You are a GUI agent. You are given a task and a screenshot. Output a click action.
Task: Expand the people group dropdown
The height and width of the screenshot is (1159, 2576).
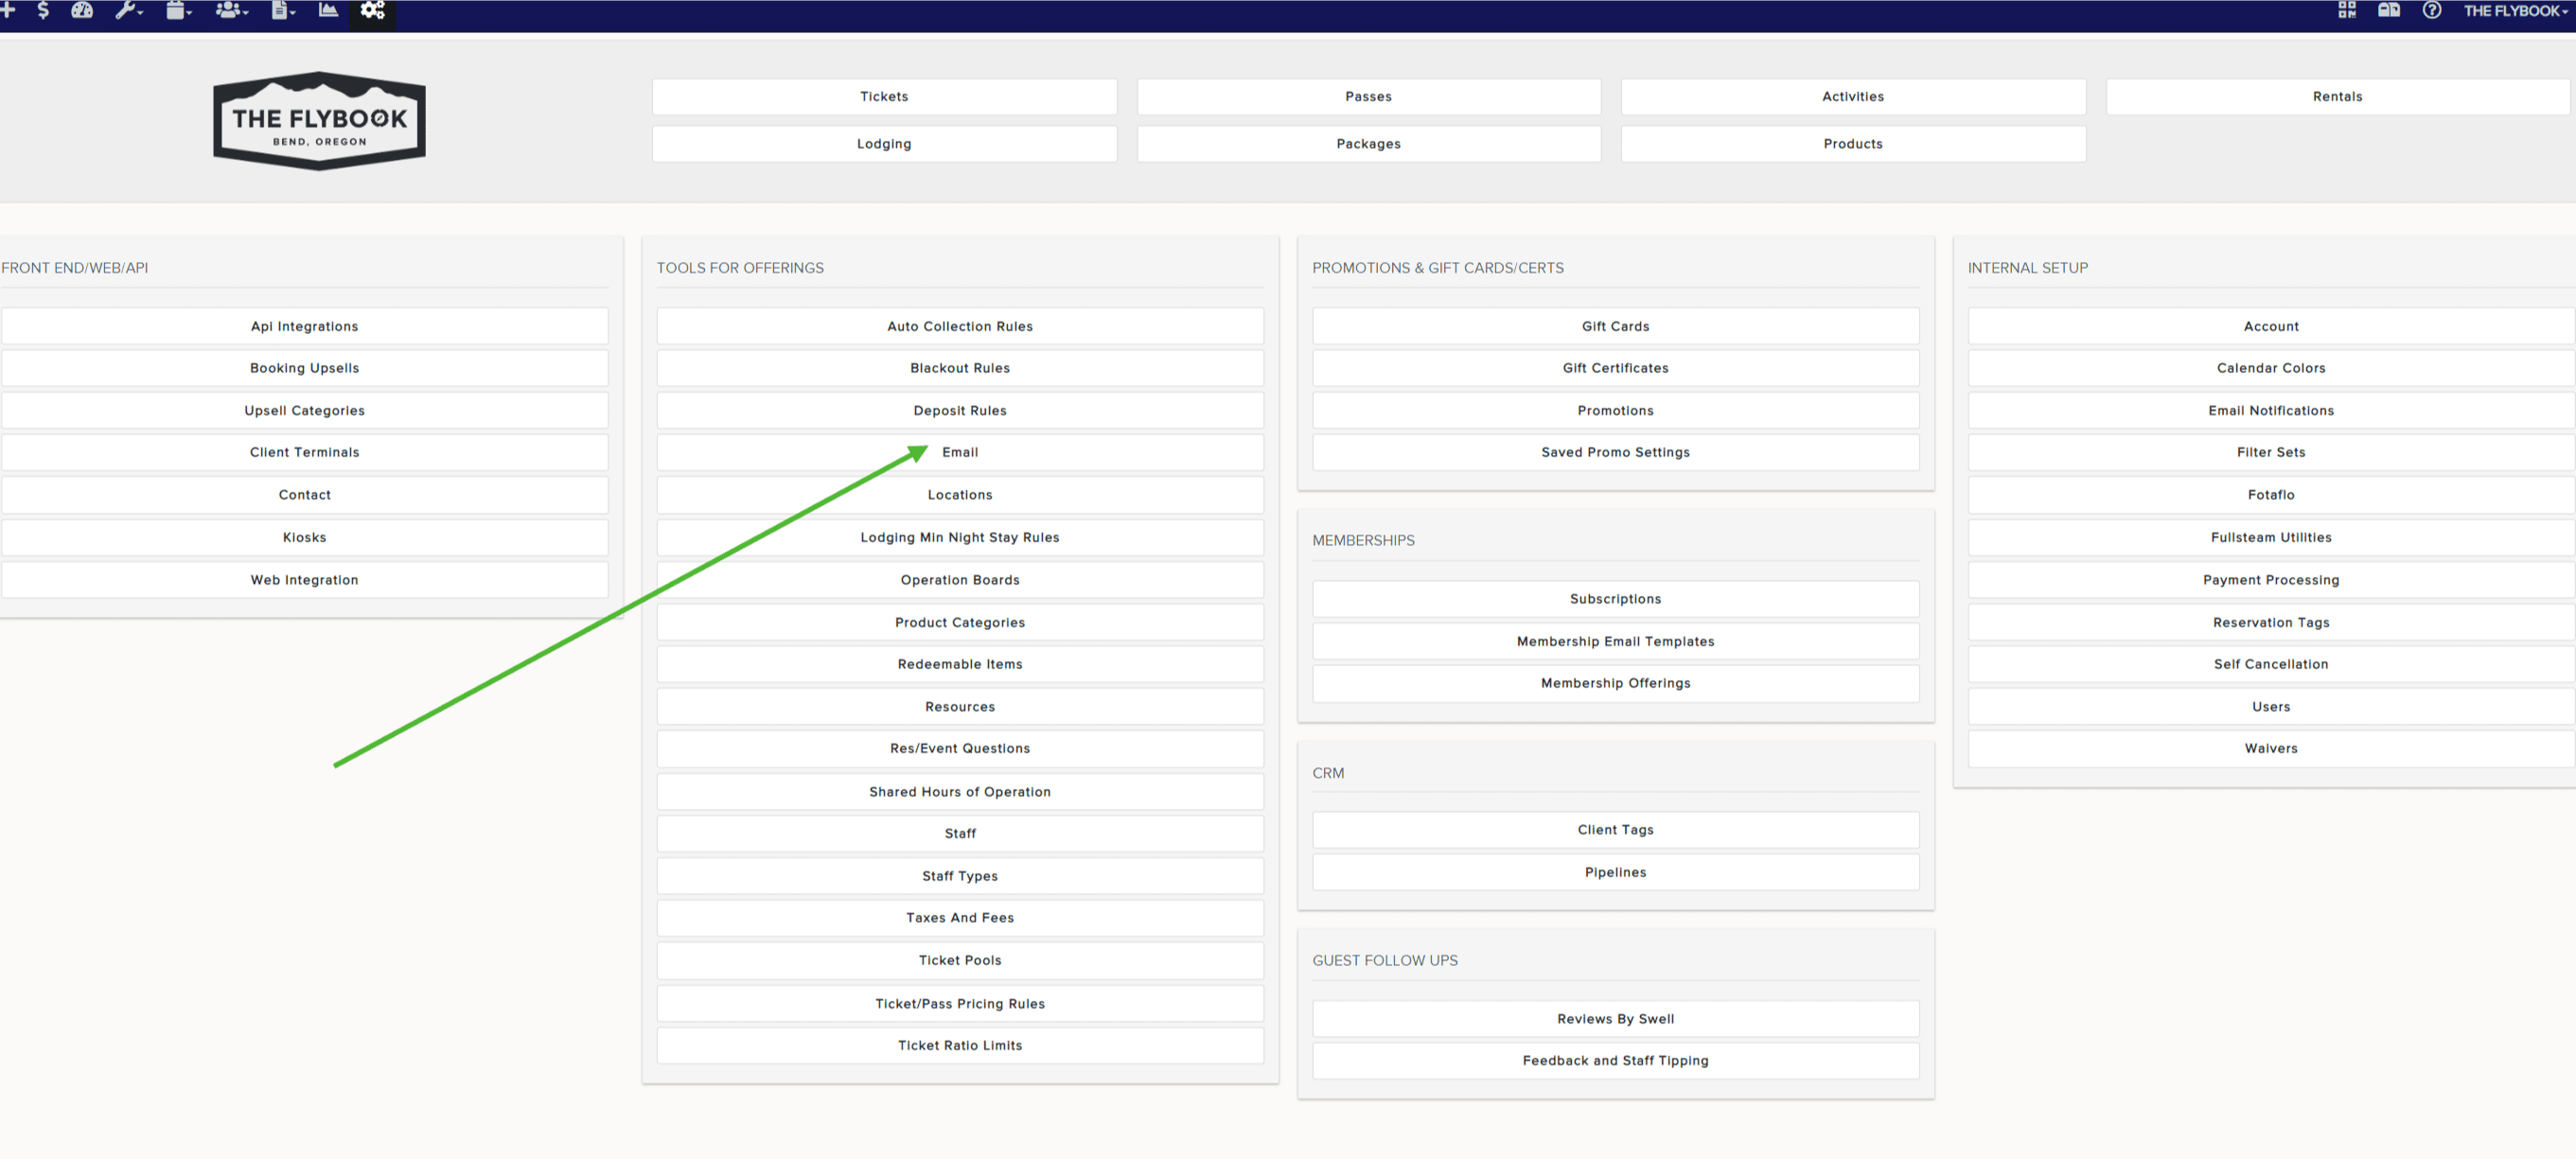[x=232, y=10]
